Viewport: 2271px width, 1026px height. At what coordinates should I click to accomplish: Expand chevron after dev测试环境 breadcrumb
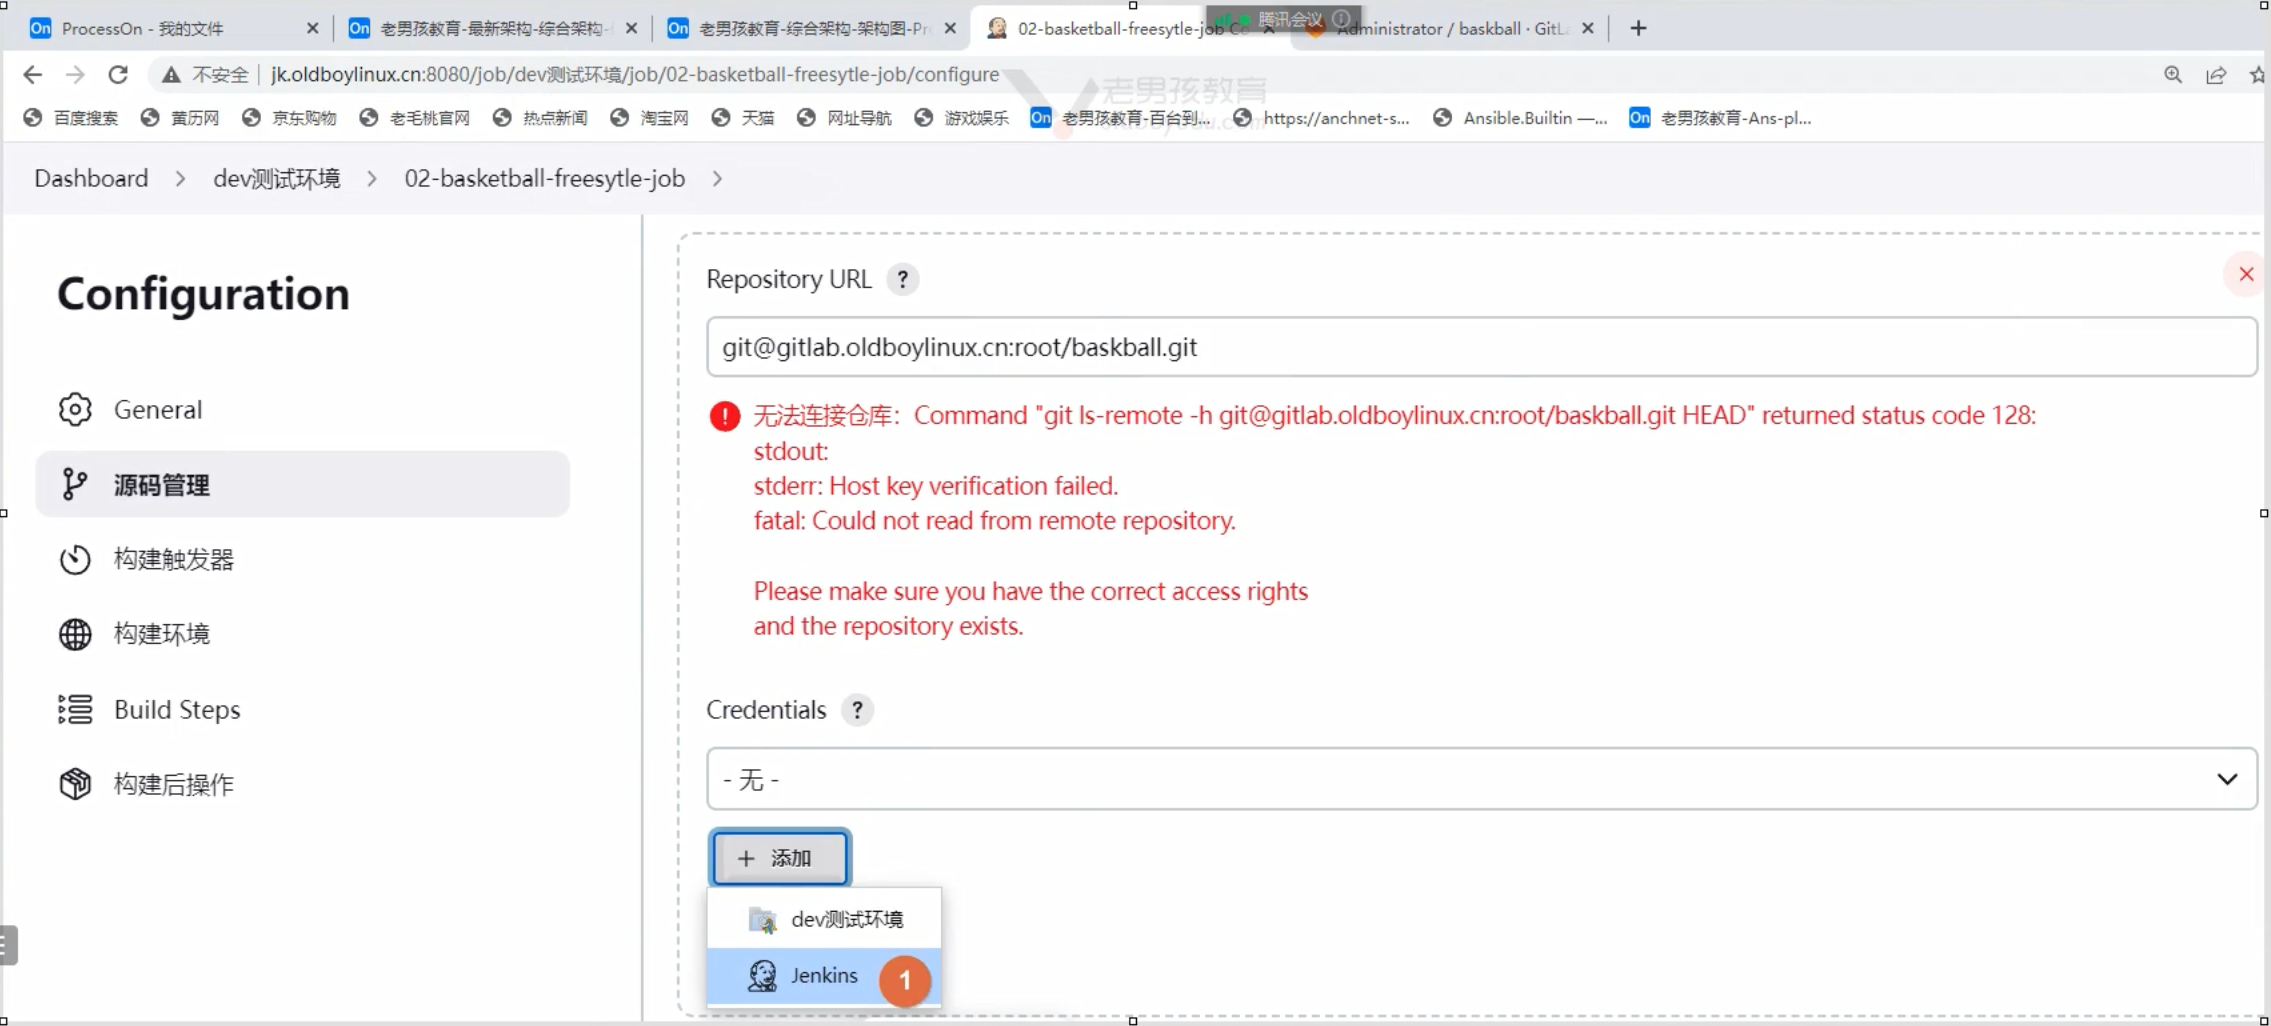pos(372,178)
